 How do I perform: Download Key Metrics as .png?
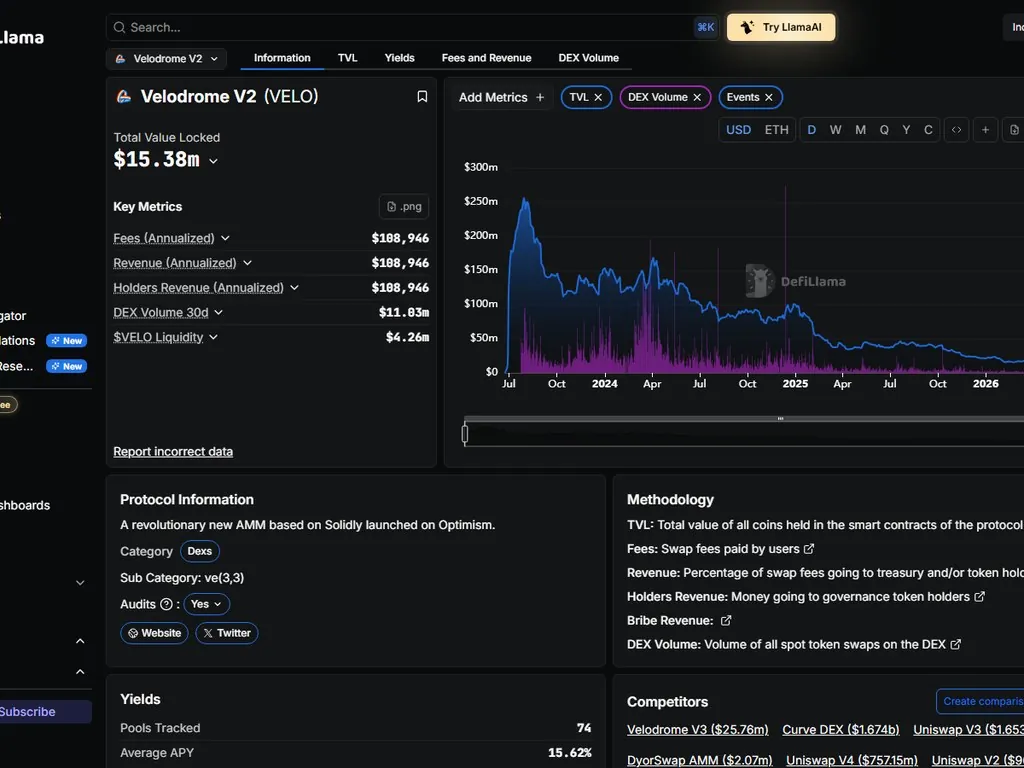tap(404, 206)
